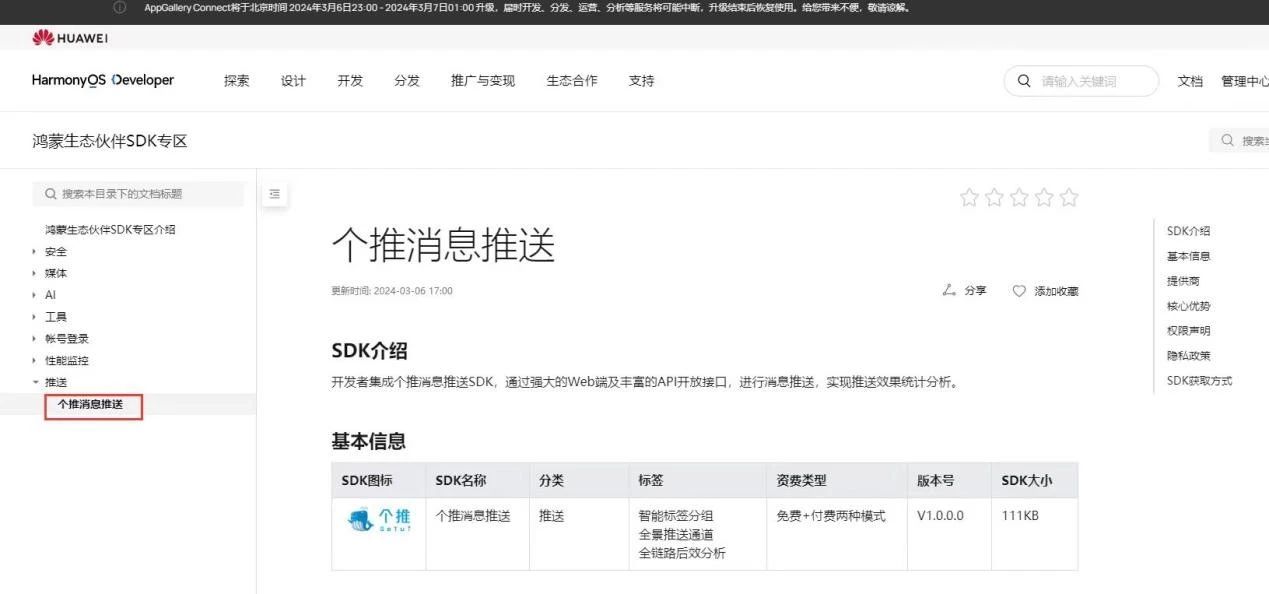Open the 设计 menu

[293, 81]
